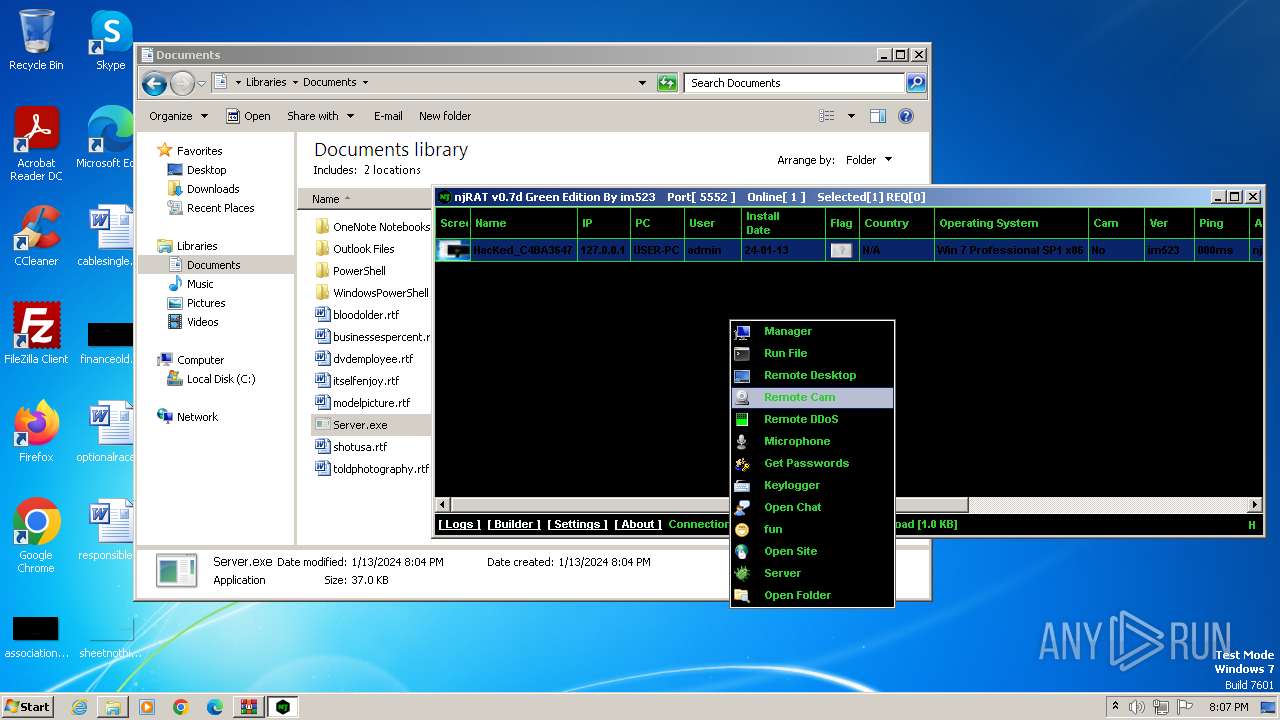Open the Organize dropdown
This screenshot has height=720, width=1280.
pyautogui.click(x=178, y=116)
